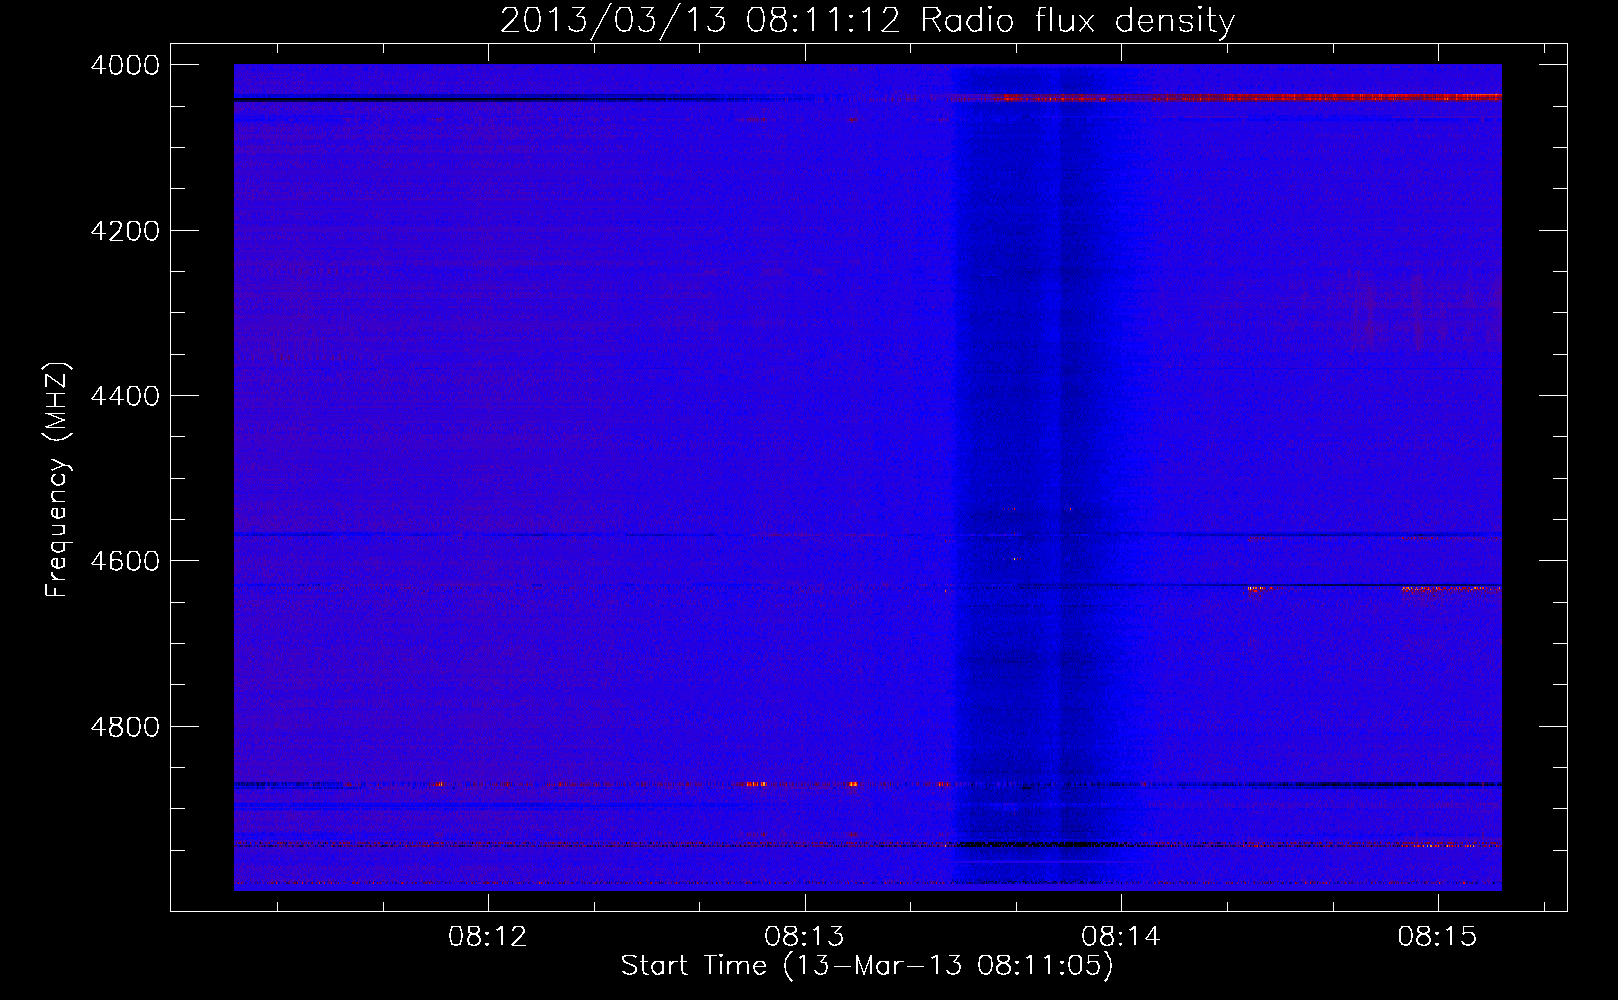Image resolution: width=1618 pixels, height=1000 pixels.
Task: Click the 4200 frequency axis label
Action: coord(125,231)
